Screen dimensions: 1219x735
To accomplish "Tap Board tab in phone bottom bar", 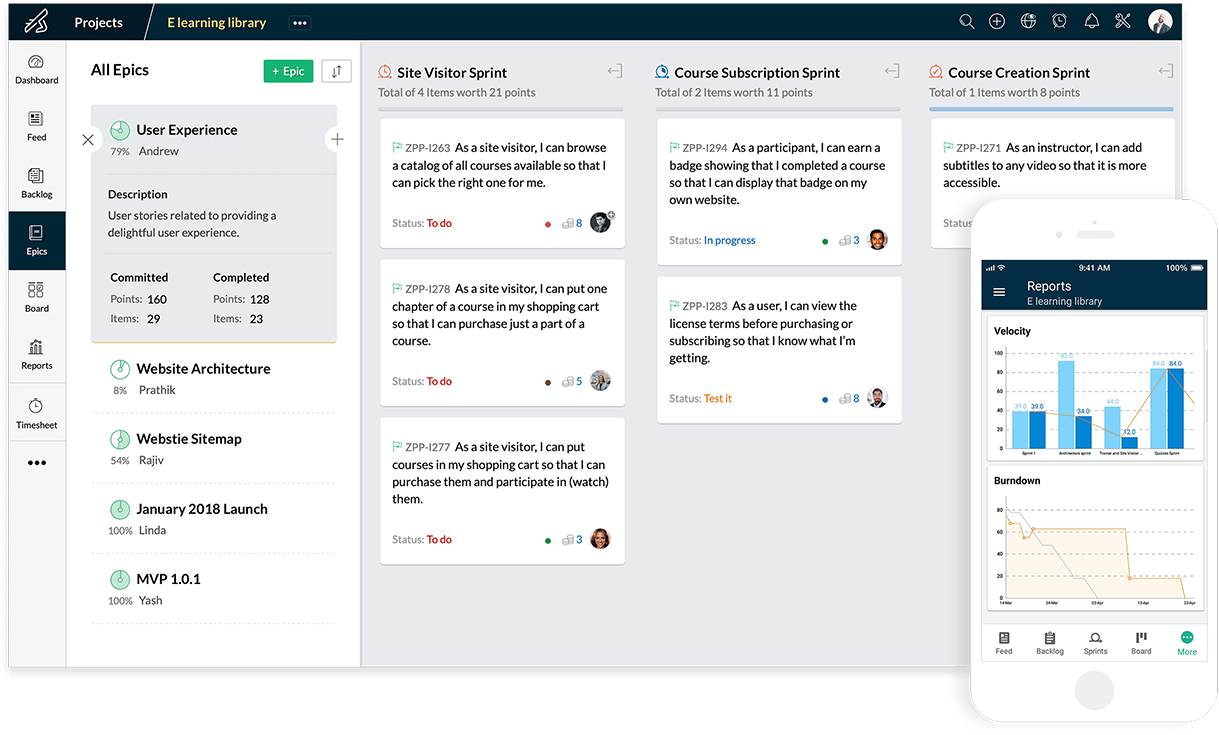I will point(1141,643).
